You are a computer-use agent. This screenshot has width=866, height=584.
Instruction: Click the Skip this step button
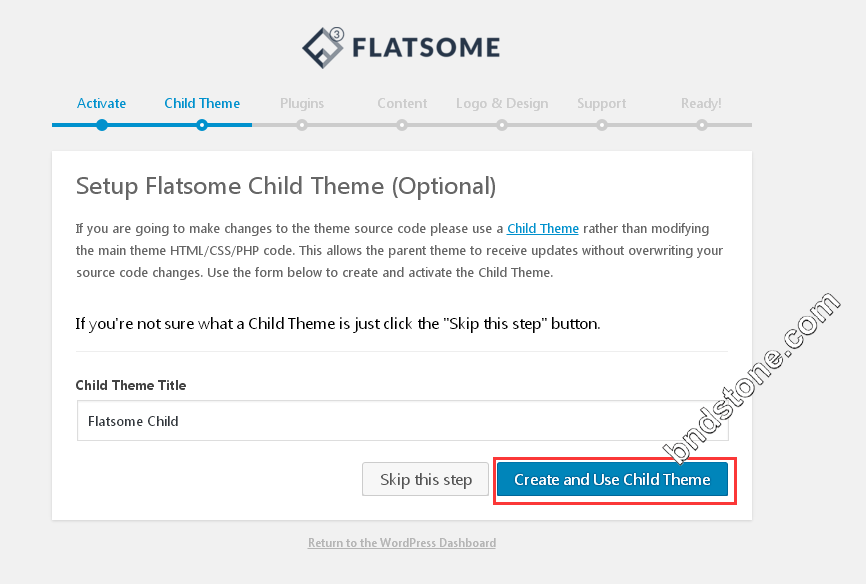coord(425,480)
